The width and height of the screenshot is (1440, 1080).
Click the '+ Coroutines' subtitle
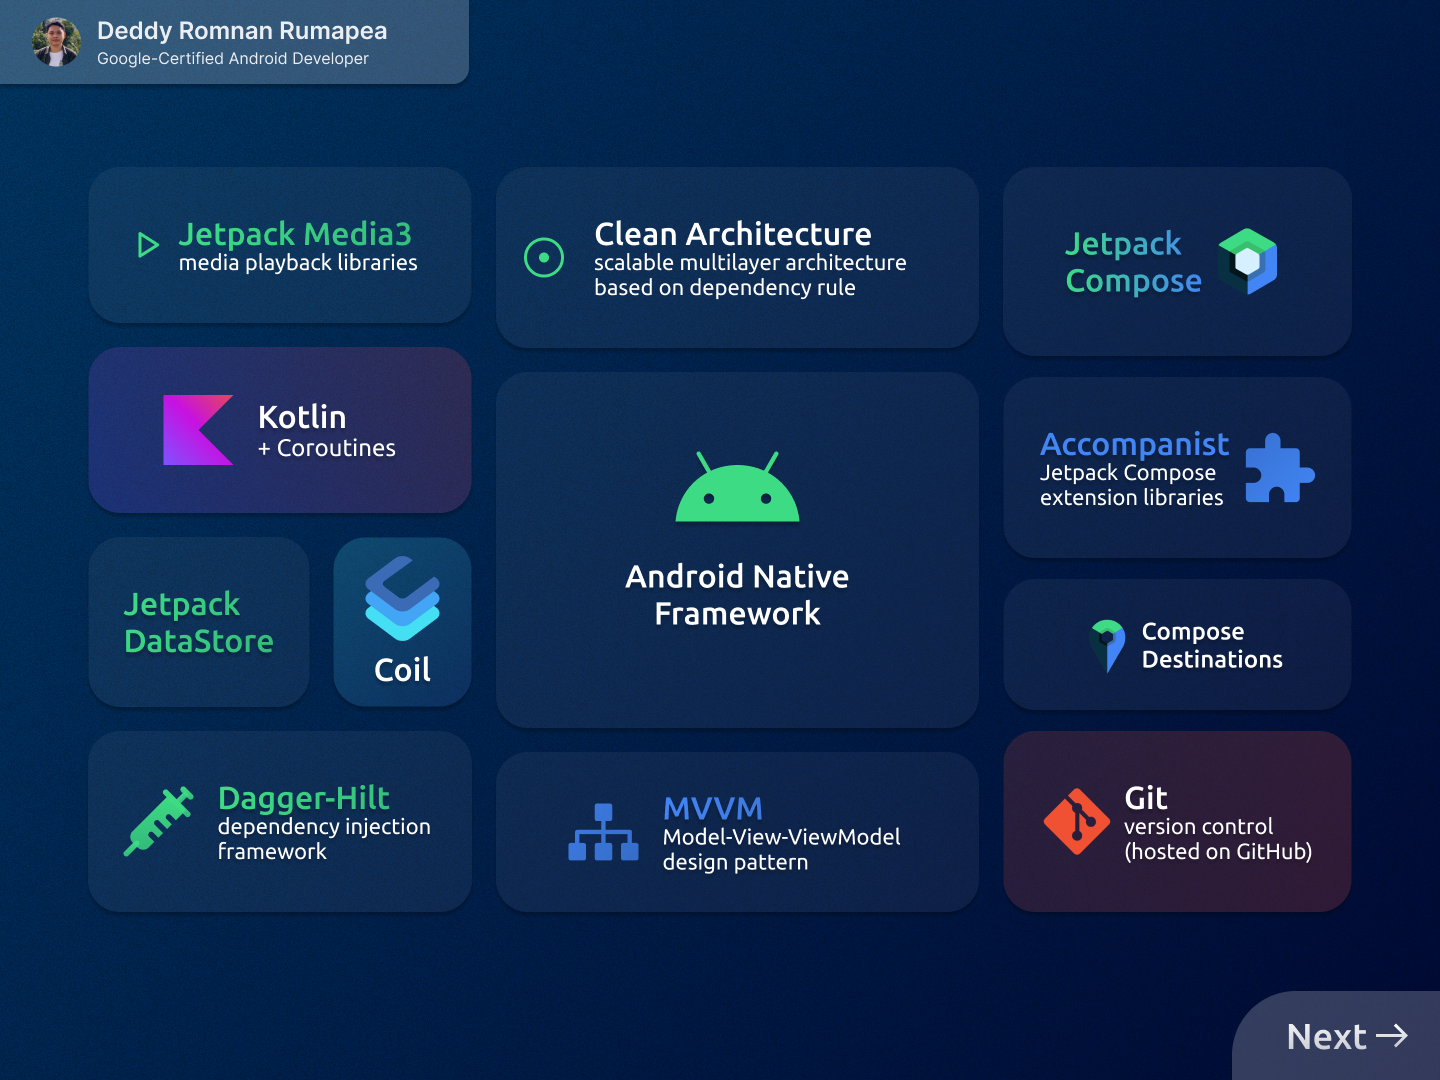(x=327, y=448)
